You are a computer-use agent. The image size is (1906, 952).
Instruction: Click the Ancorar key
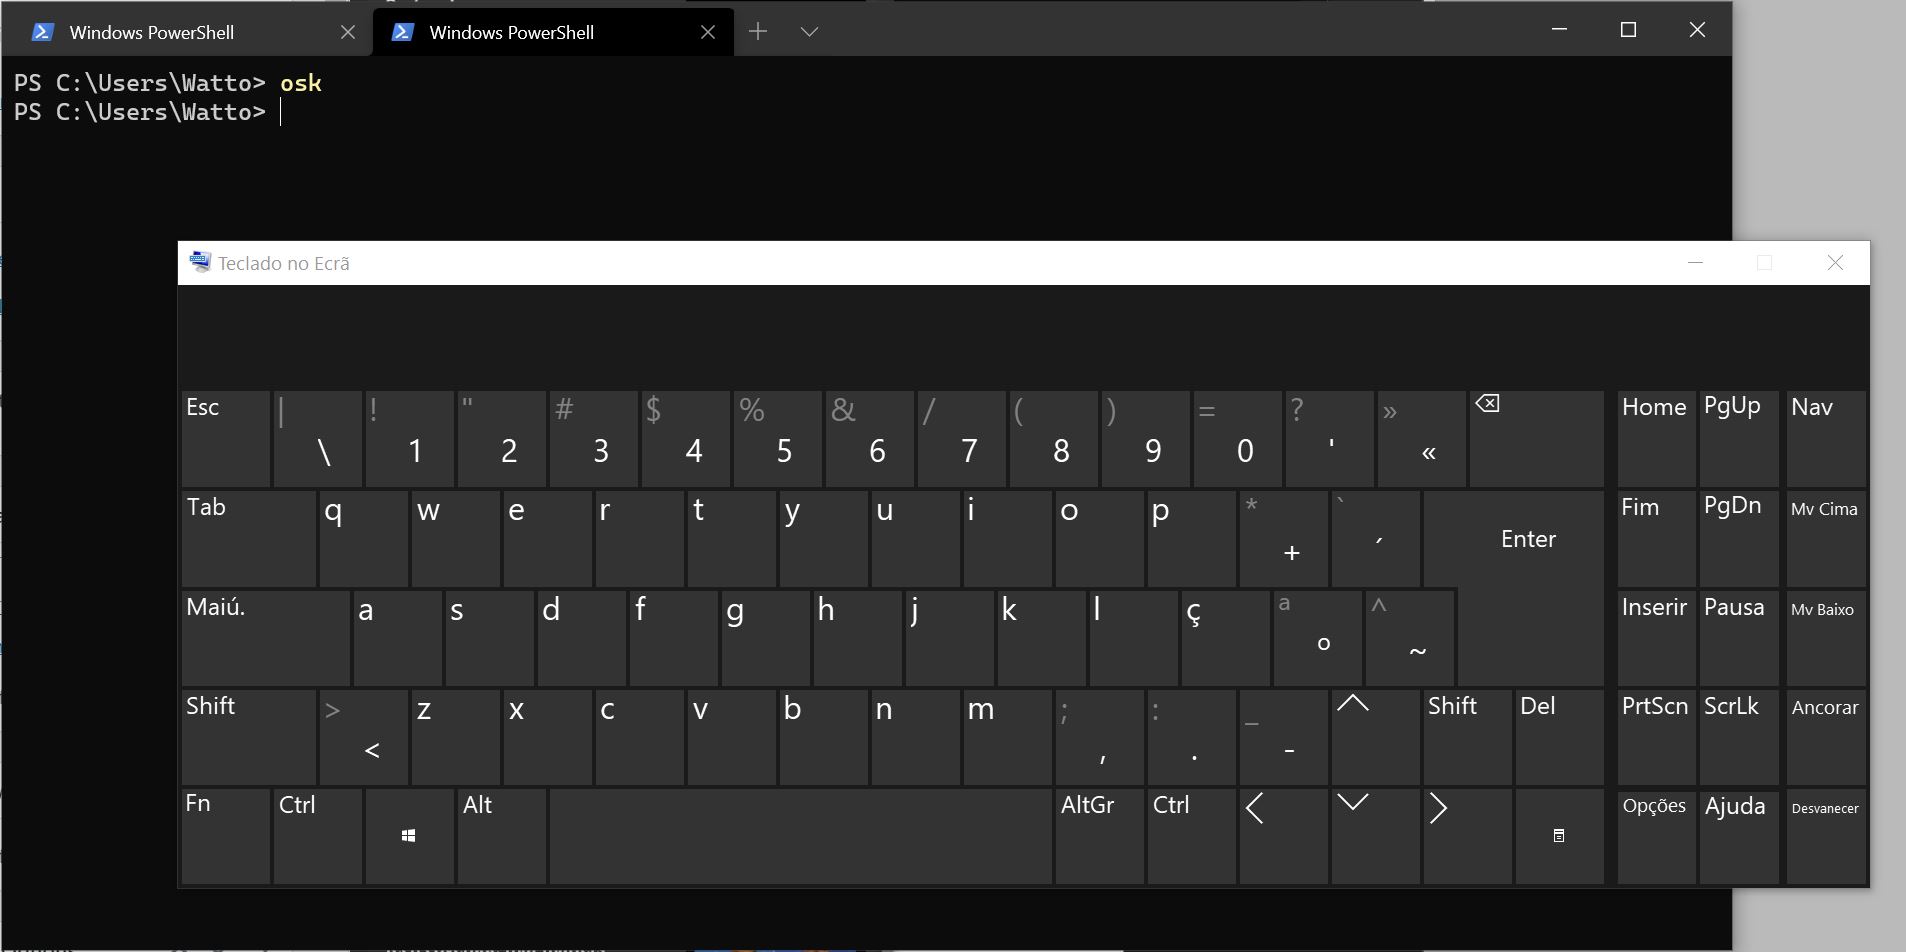click(x=1826, y=737)
